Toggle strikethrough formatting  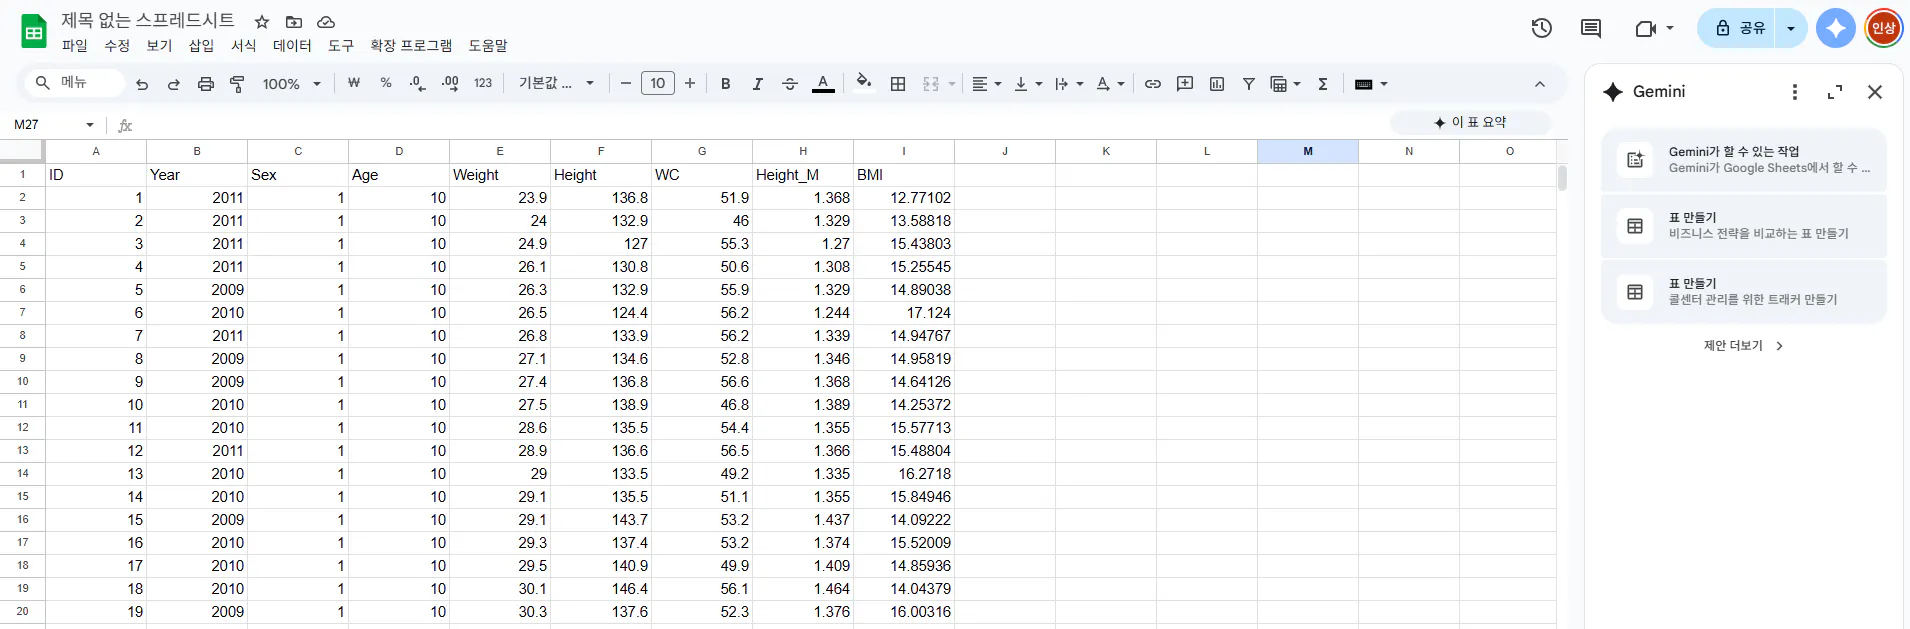click(790, 84)
